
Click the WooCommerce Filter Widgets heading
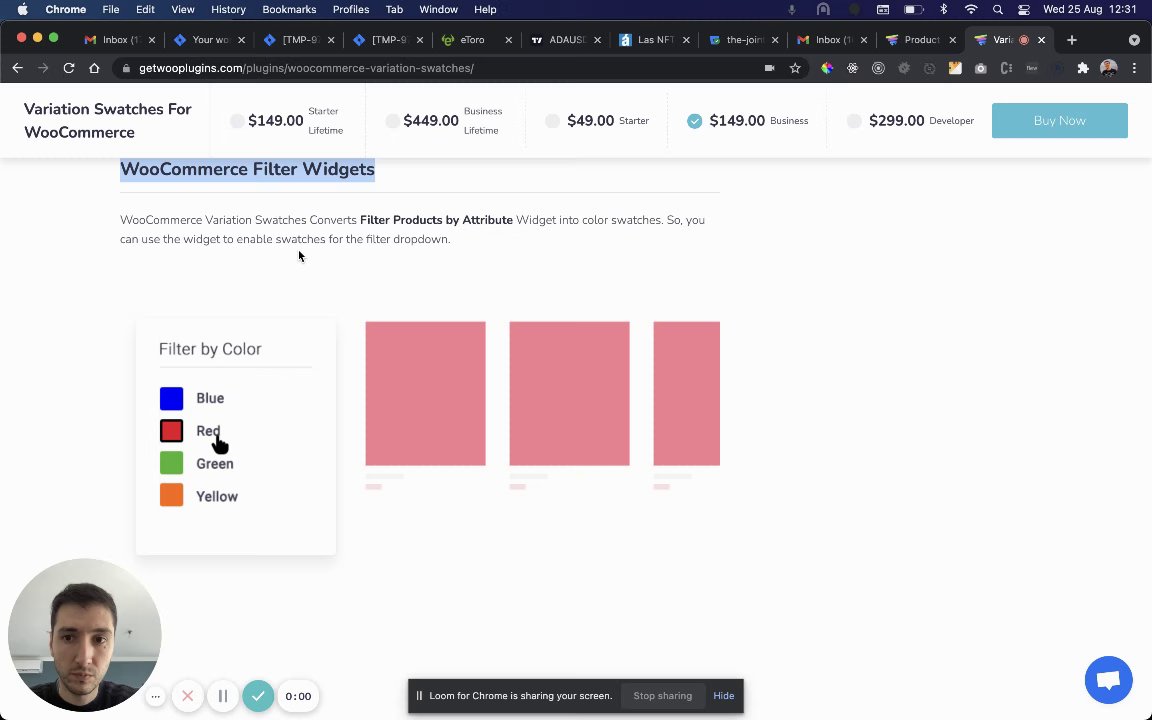coord(248,170)
